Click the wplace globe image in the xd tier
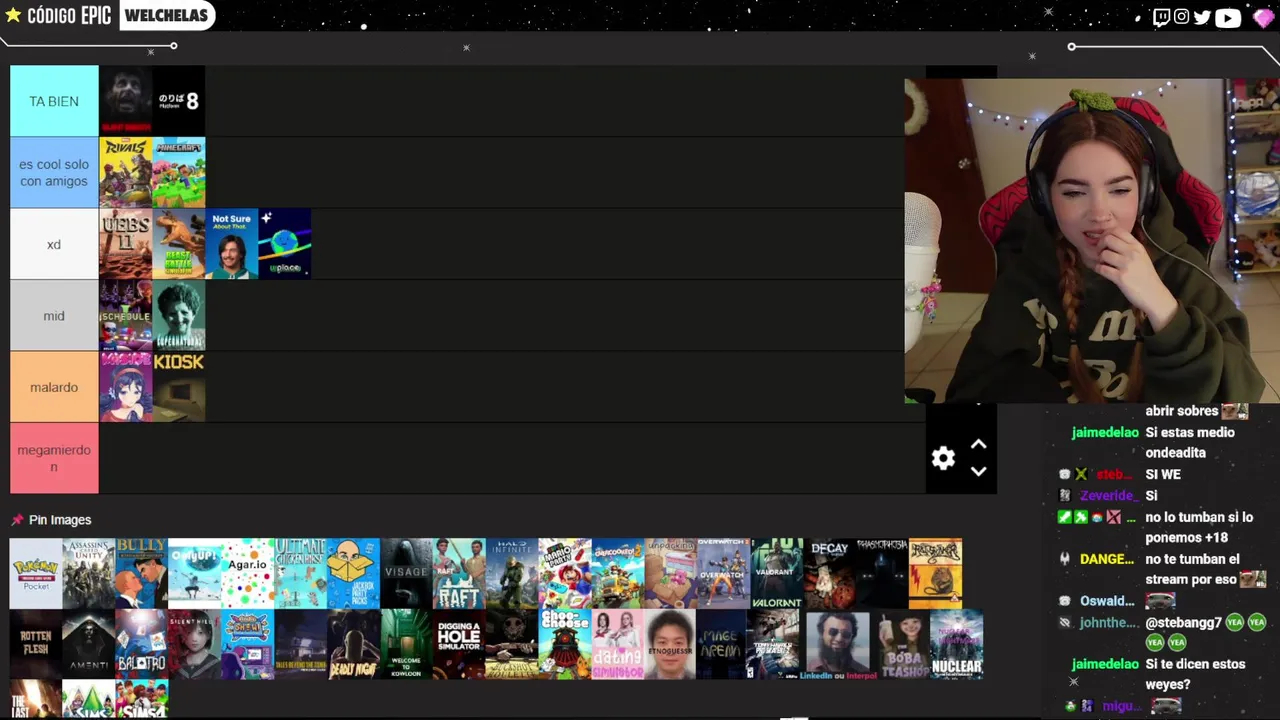Screen dimensions: 1280x720 pos(285,244)
